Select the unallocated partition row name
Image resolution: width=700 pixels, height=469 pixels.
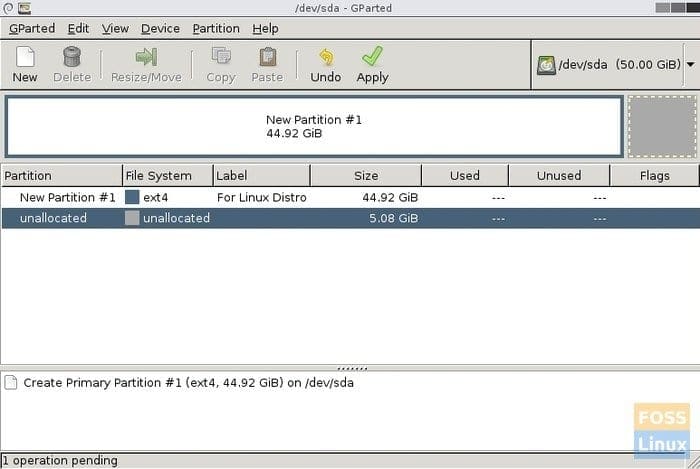coord(54,218)
